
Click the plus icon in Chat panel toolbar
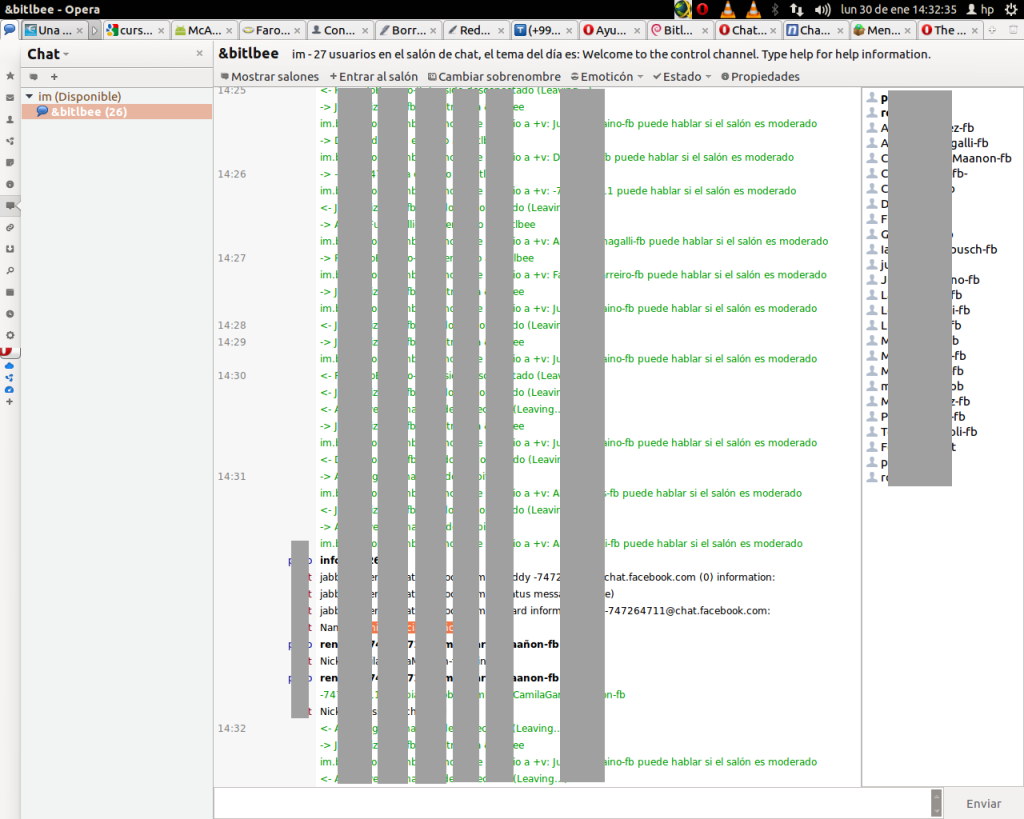pyautogui.click(x=54, y=77)
